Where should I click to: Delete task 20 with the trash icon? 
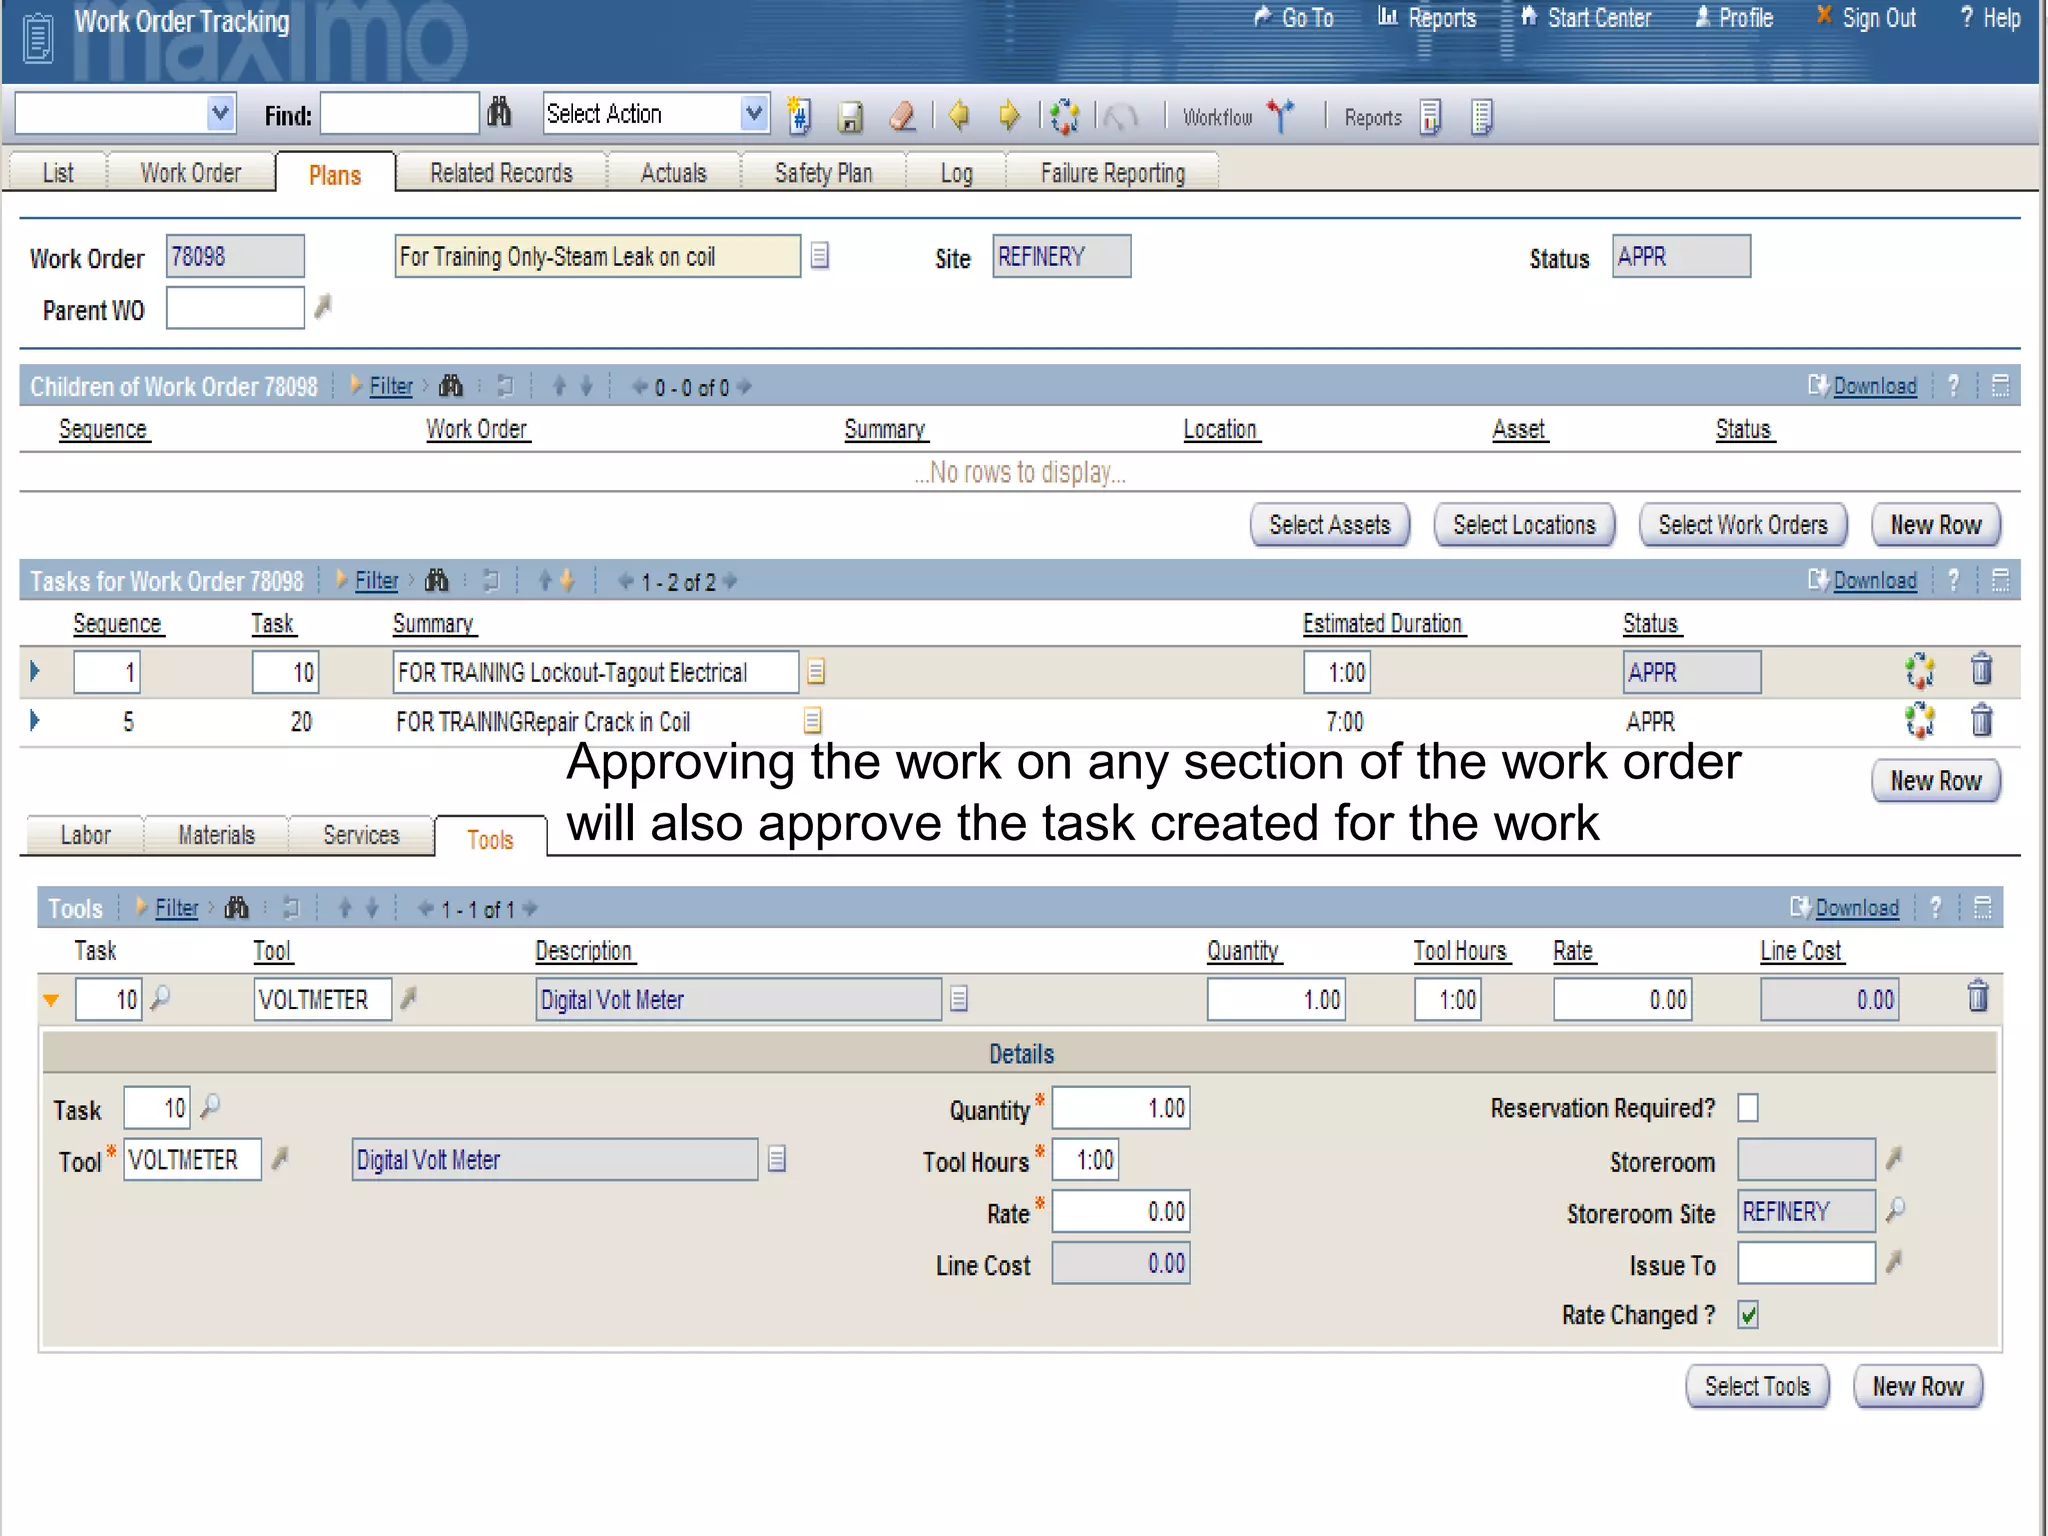(x=1981, y=720)
